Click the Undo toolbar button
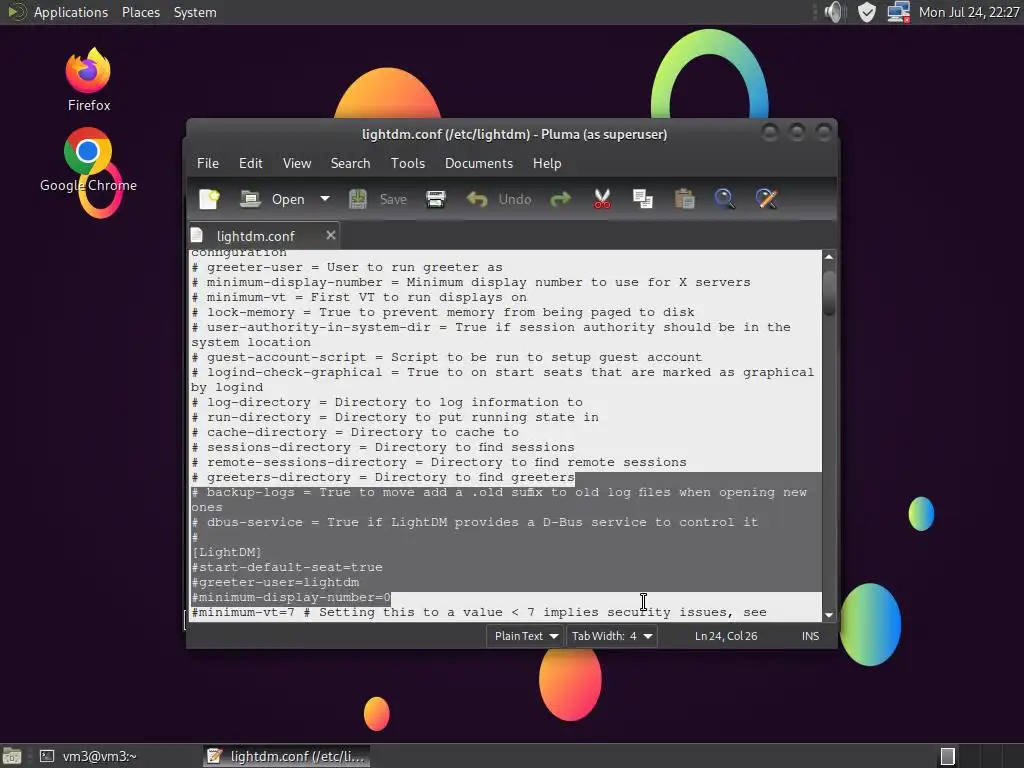The width and height of the screenshot is (1024, 768). click(x=499, y=199)
